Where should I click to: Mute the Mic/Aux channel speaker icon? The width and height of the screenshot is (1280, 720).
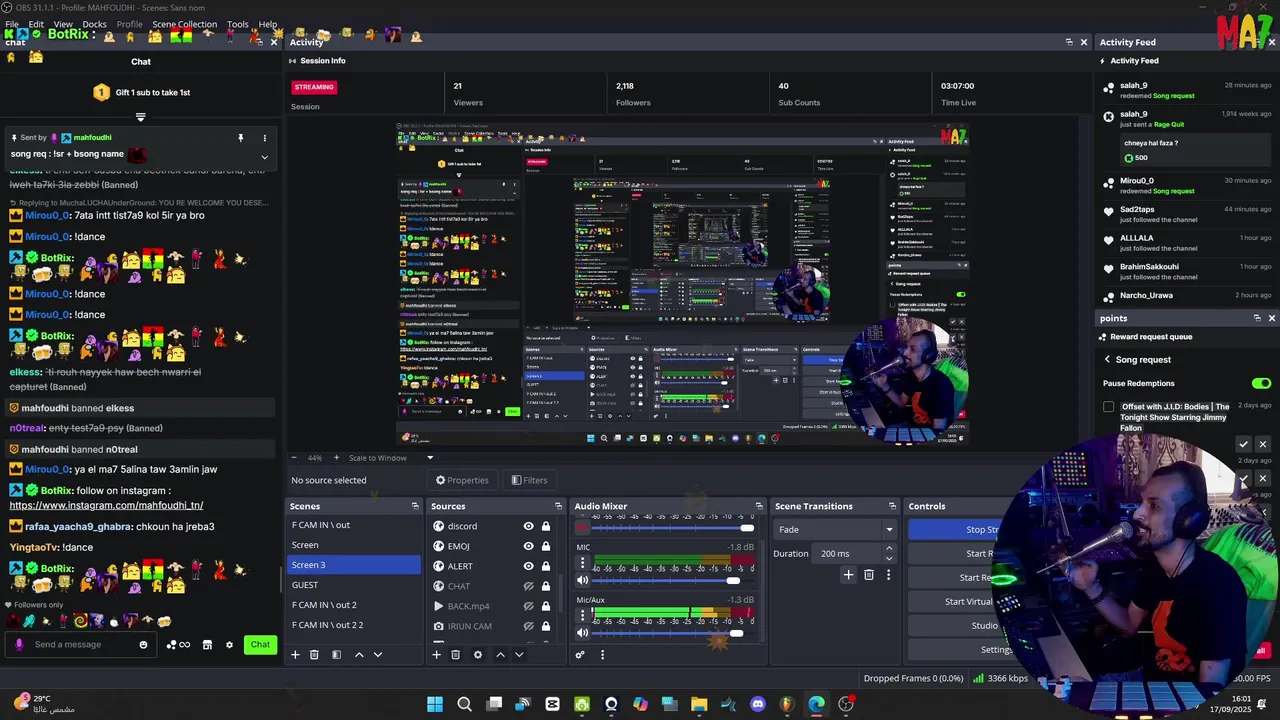[582, 633]
